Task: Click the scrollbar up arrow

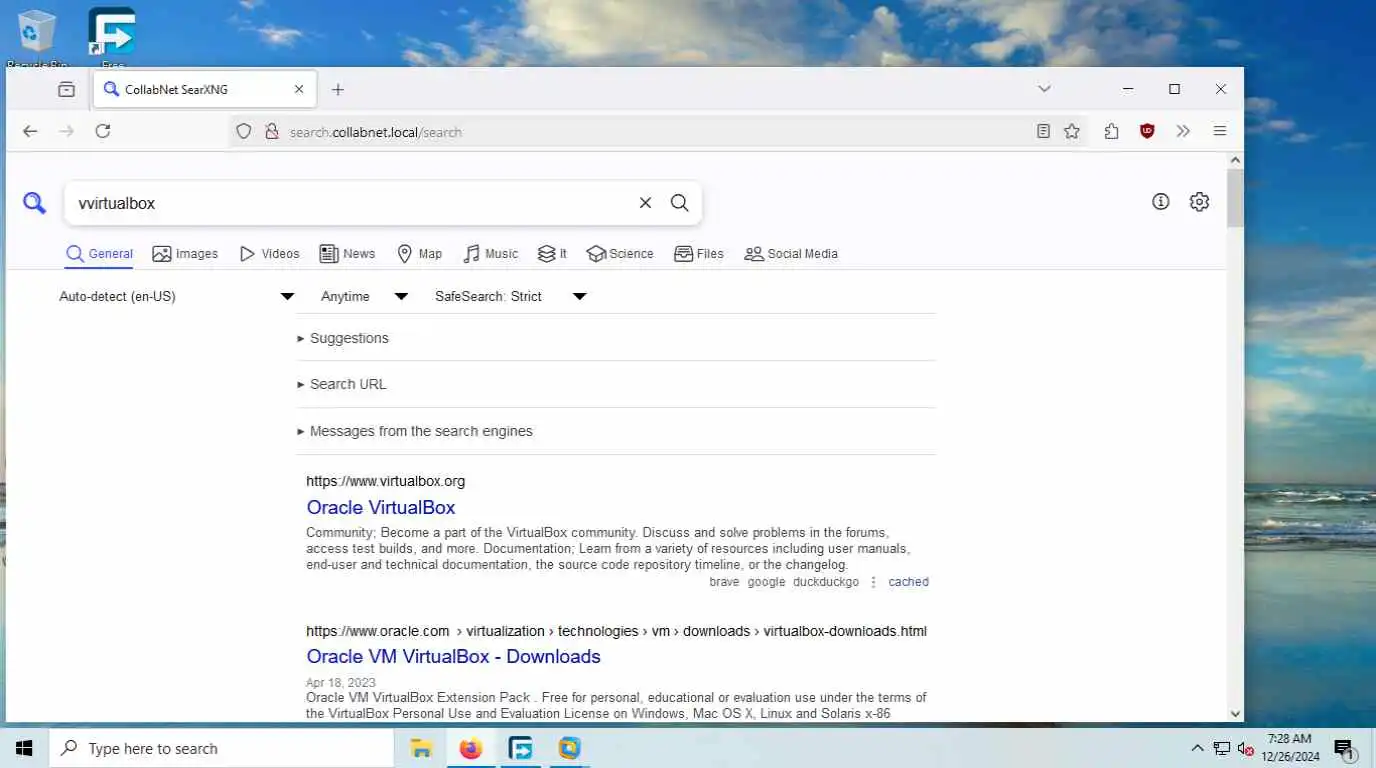Action: (1235, 160)
